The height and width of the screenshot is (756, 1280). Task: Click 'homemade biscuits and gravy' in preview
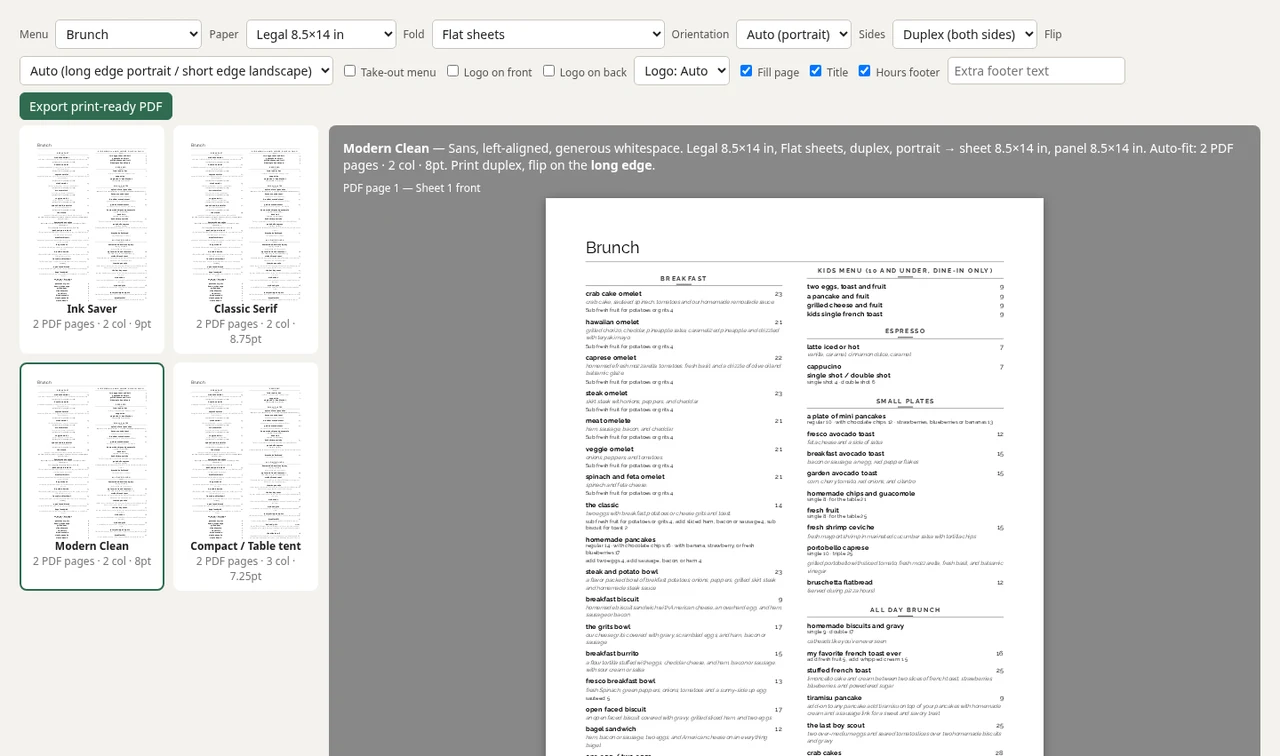[x=855, y=626]
